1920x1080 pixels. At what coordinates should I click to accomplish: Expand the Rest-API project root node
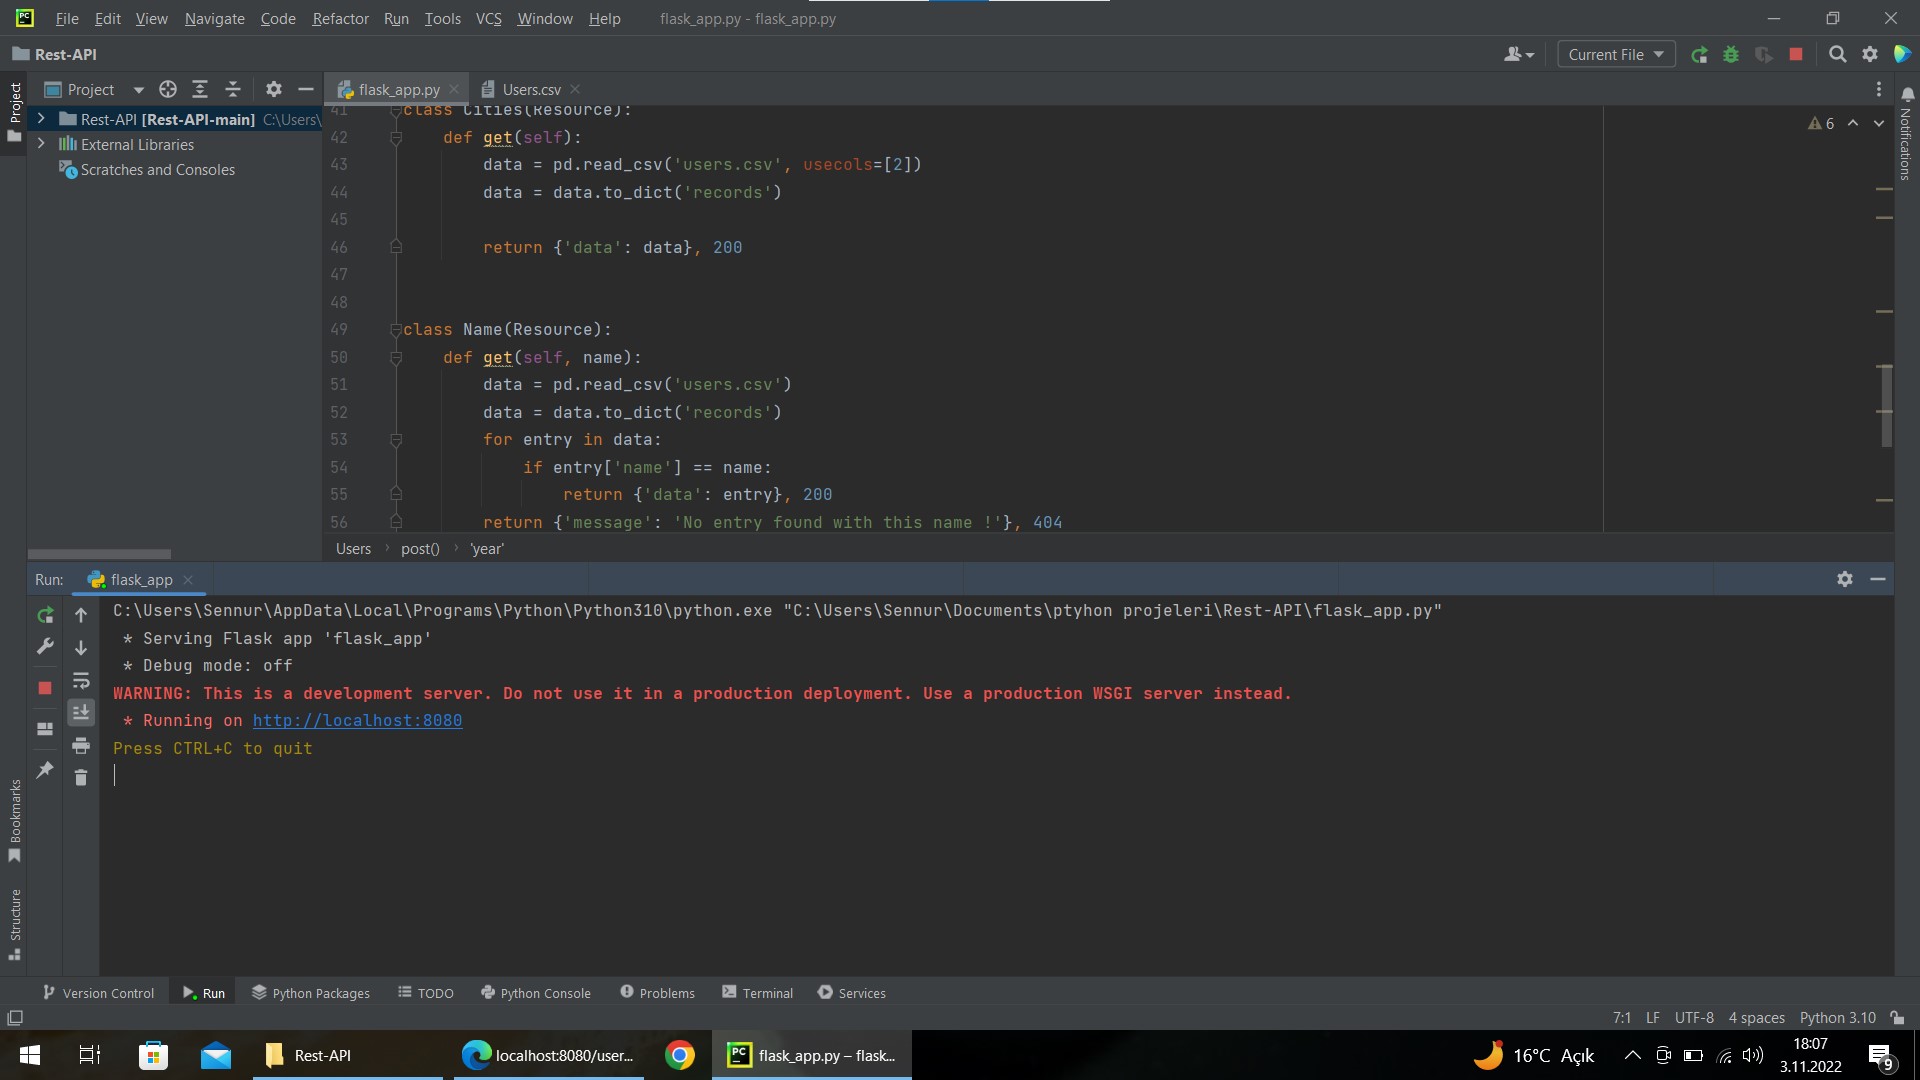(40, 118)
